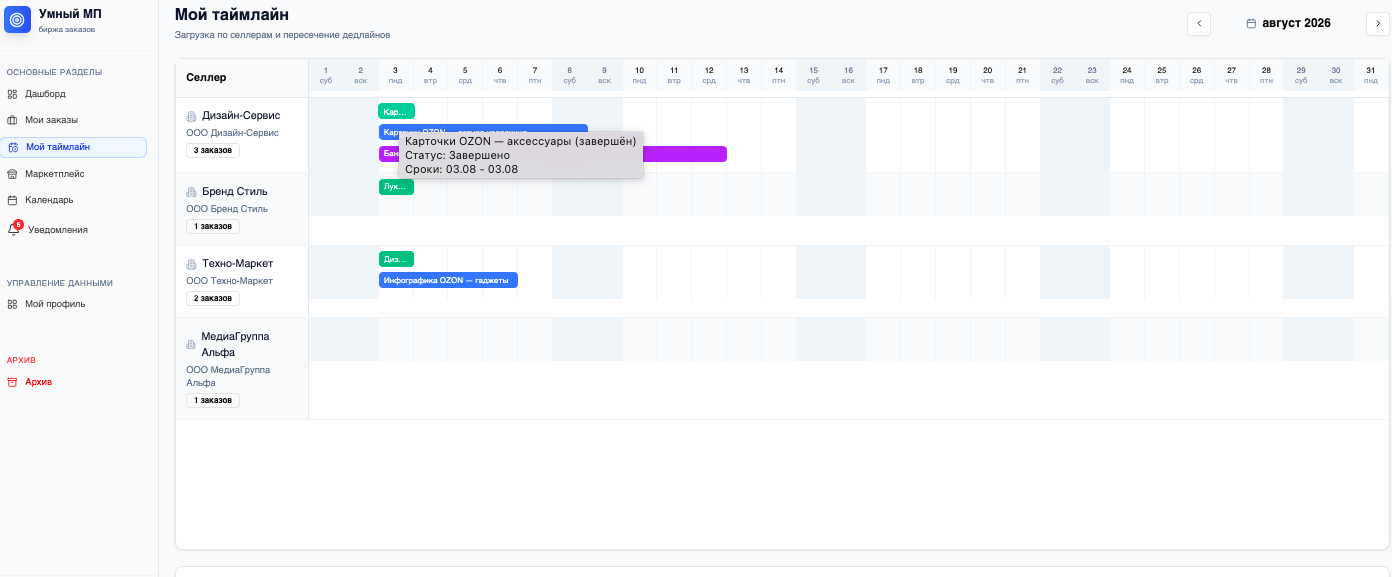Click the building icon beside Бренд Стиль
This screenshot has width=1392, height=577.
tap(191, 192)
